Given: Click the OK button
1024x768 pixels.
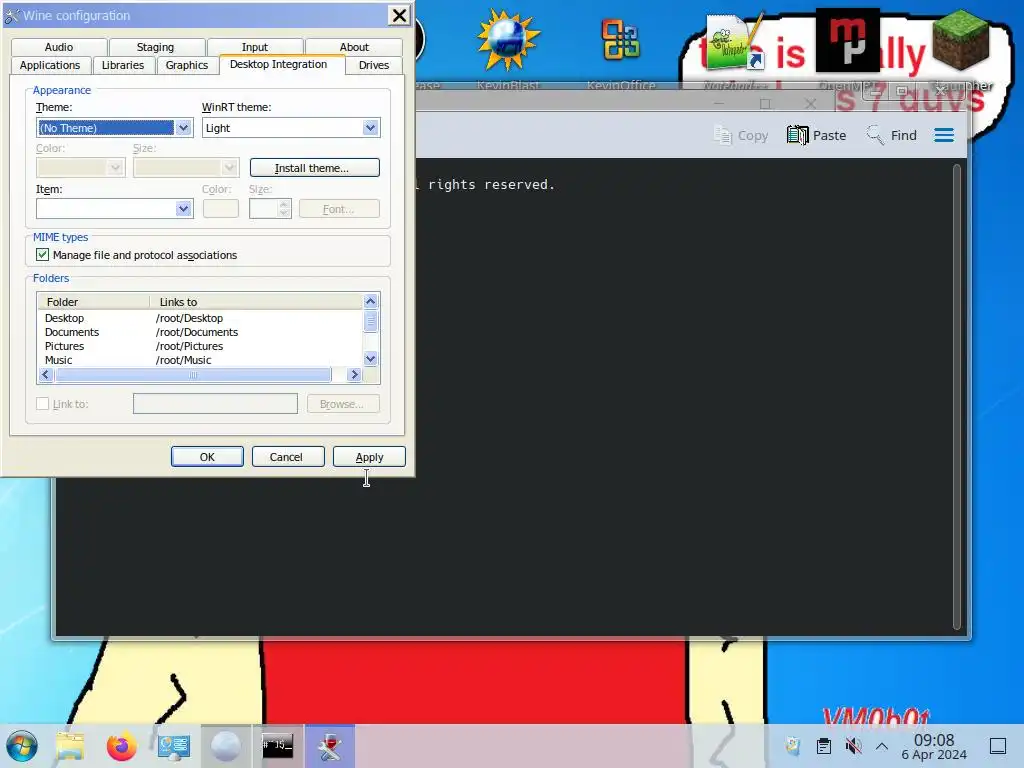Looking at the screenshot, I should pos(207,456).
